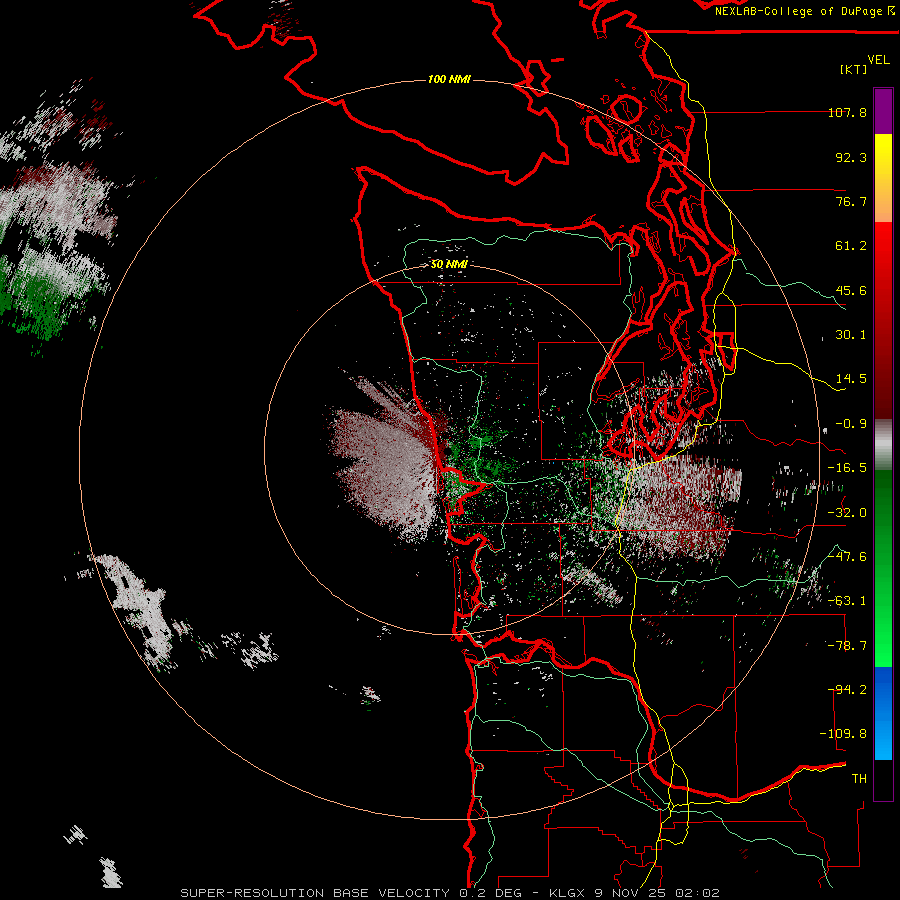Click the VEL legend heading
The width and height of the screenshot is (900, 900).
878,59
